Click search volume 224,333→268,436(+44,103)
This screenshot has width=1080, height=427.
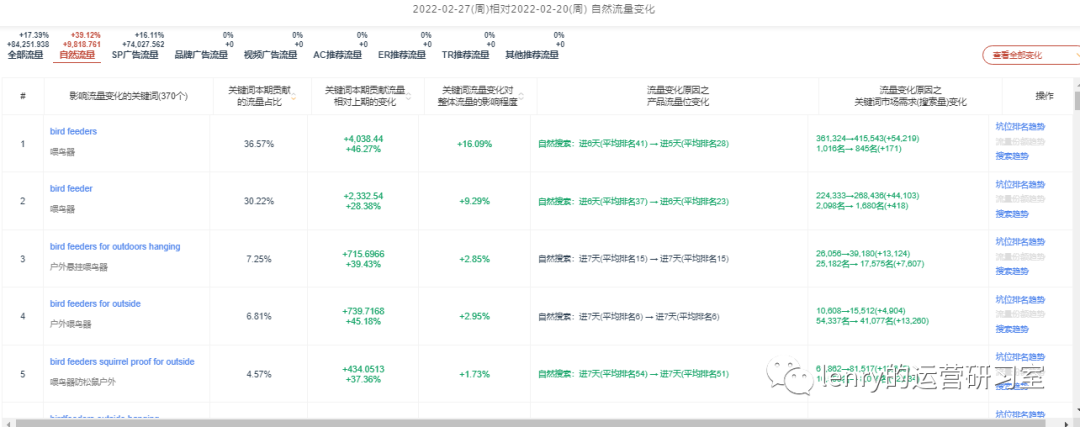tap(867, 196)
